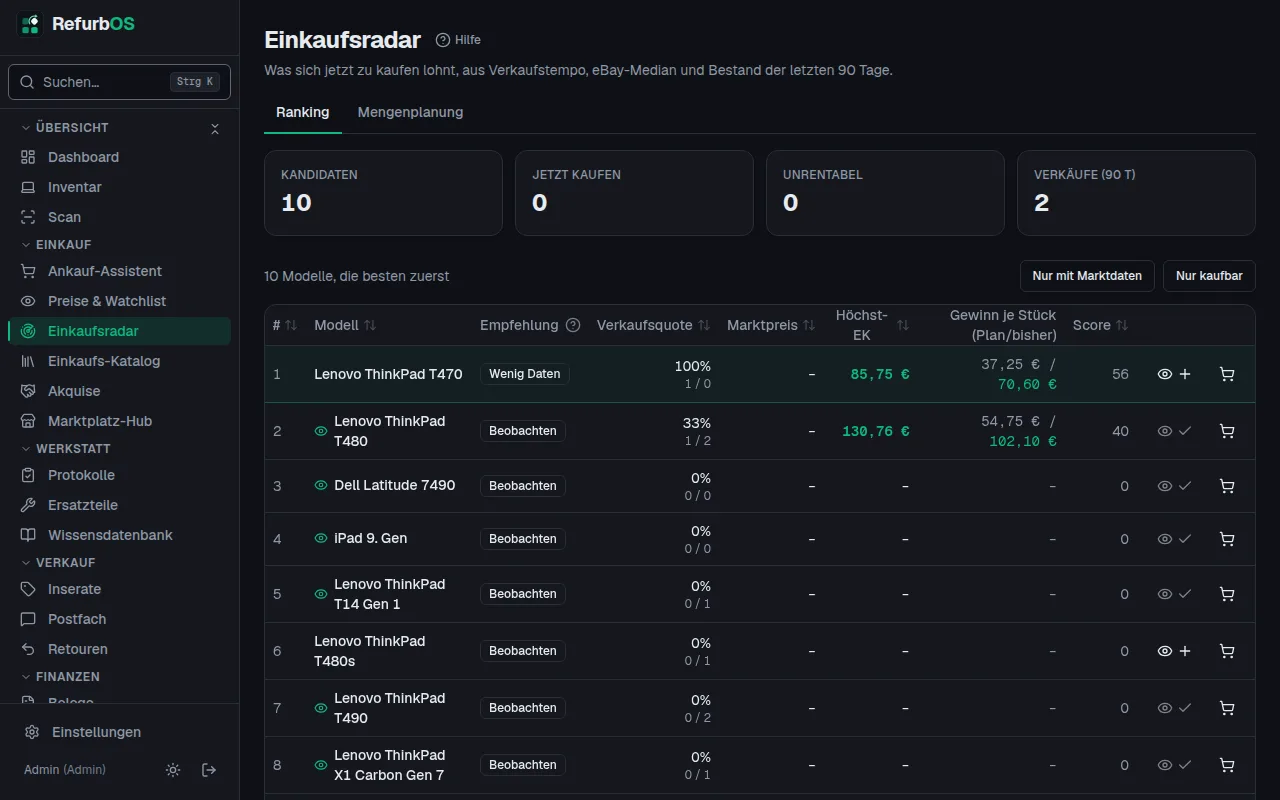Click cart icon in Dell Latitude 7490 row

pyautogui.click(x=1227, y=486)
